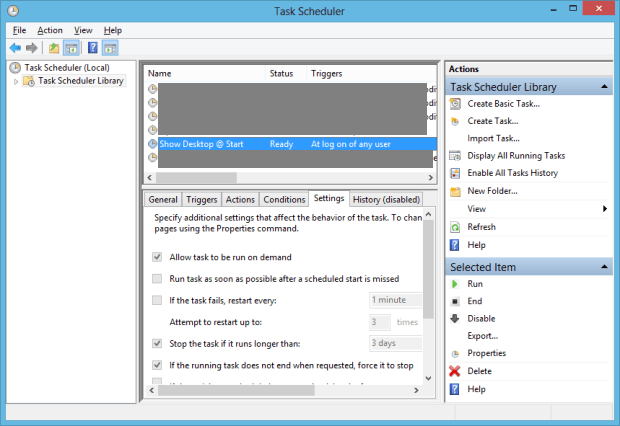620x426 pixels.
Task: Click Create Basic Task... action
Action: [503, 104]
